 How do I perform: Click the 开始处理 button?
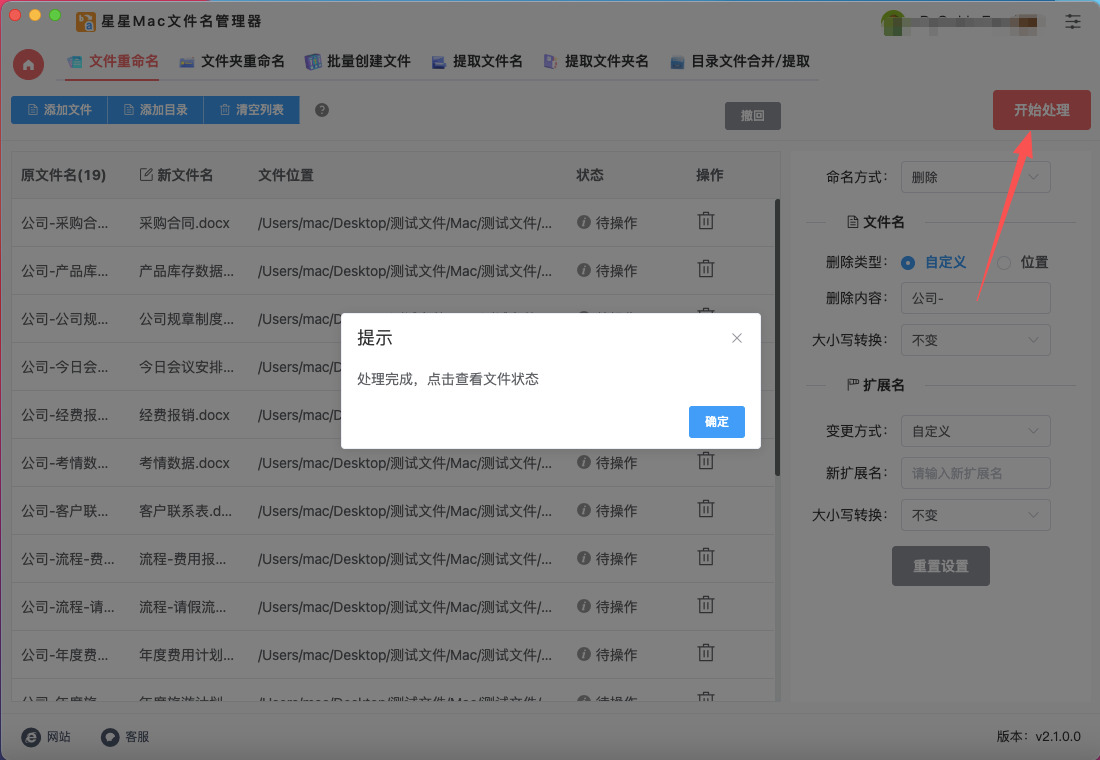tap(1041, 110)
